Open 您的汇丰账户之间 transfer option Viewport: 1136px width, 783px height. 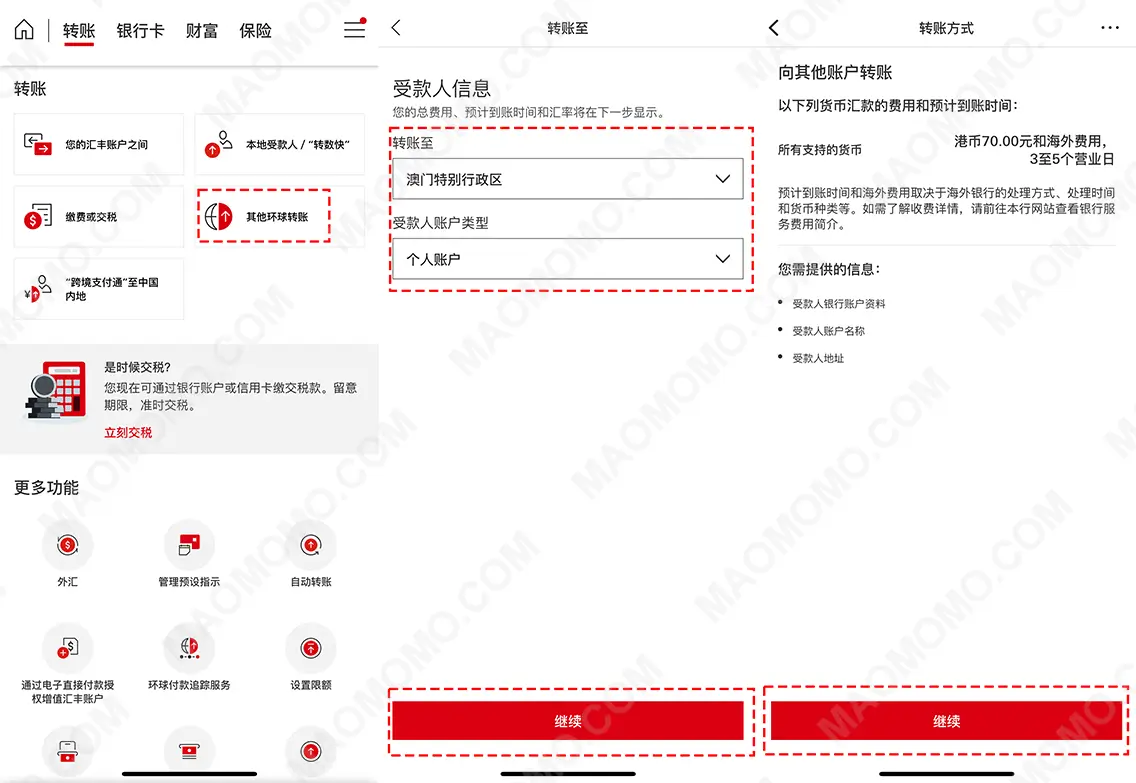point(99,144)
